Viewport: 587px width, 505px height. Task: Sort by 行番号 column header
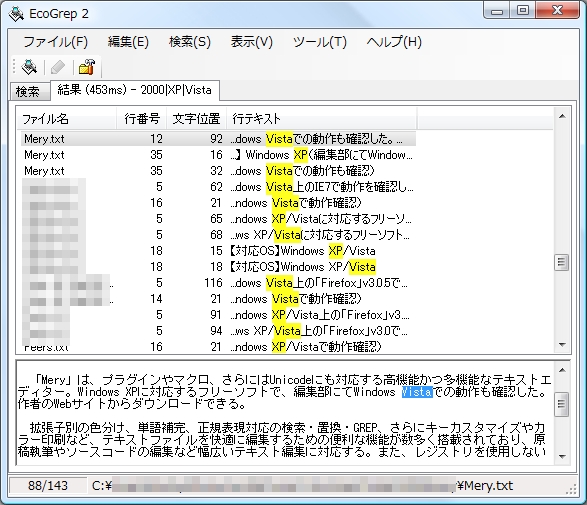(x=142, y=119)
